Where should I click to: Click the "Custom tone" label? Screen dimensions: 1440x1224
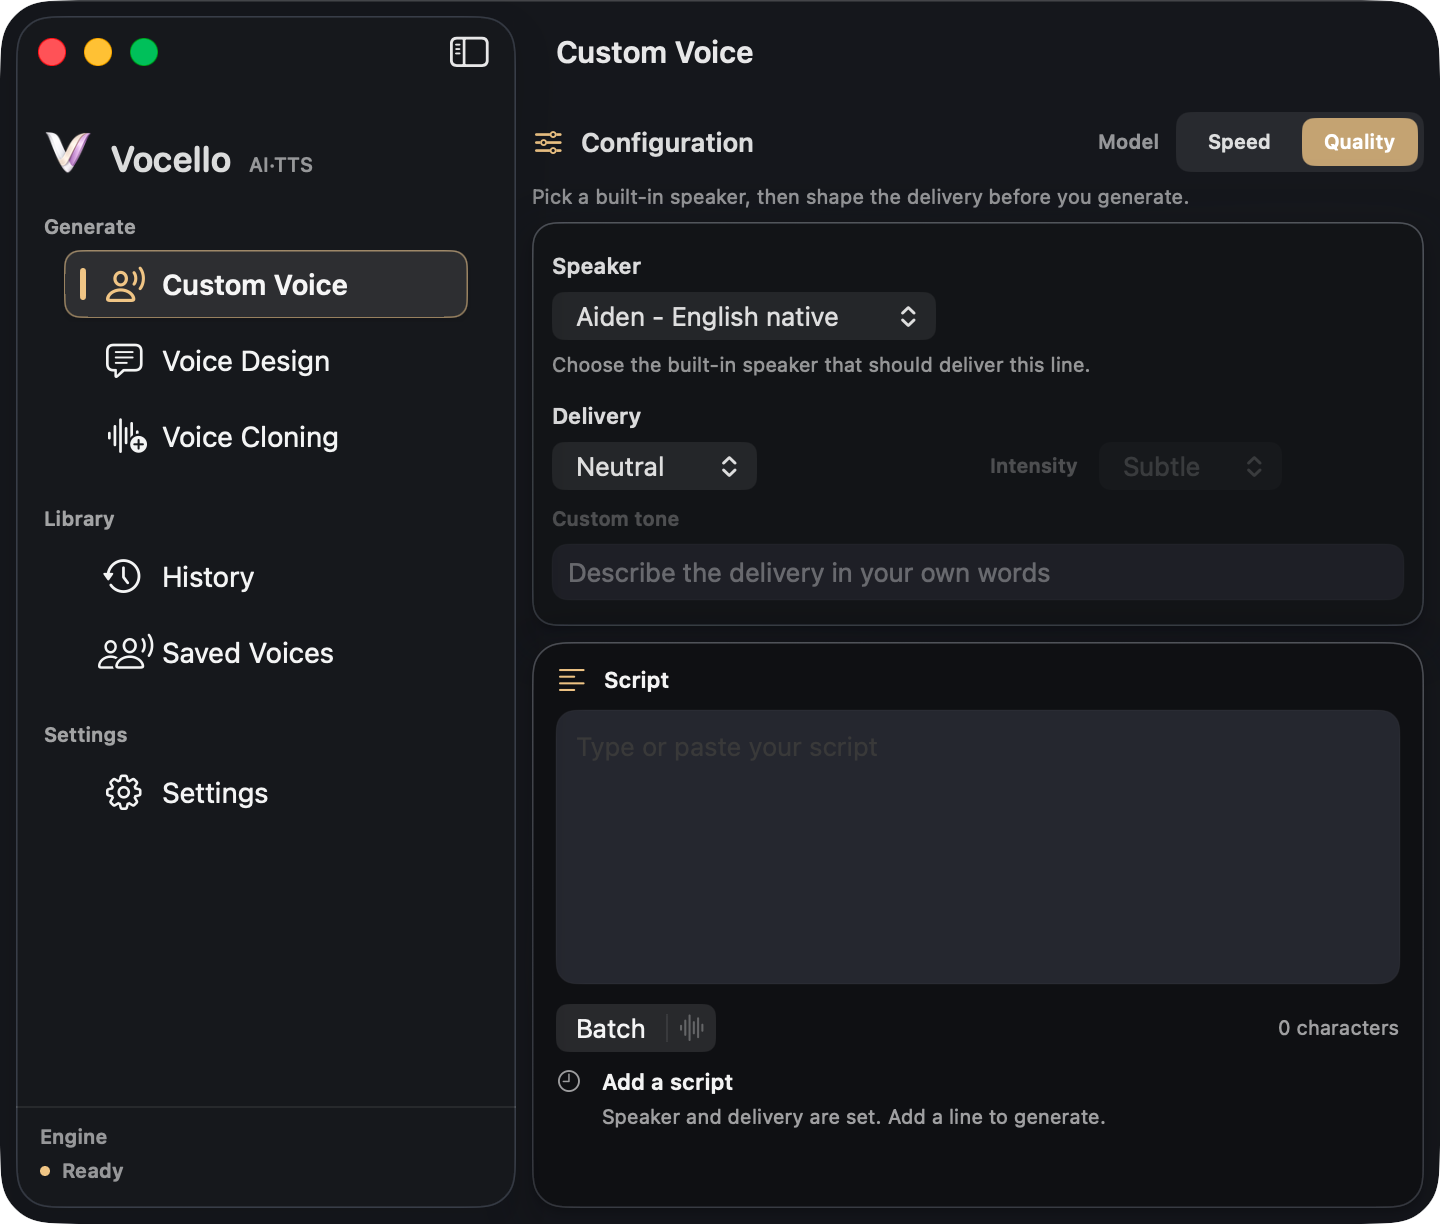tap(615, 519)
